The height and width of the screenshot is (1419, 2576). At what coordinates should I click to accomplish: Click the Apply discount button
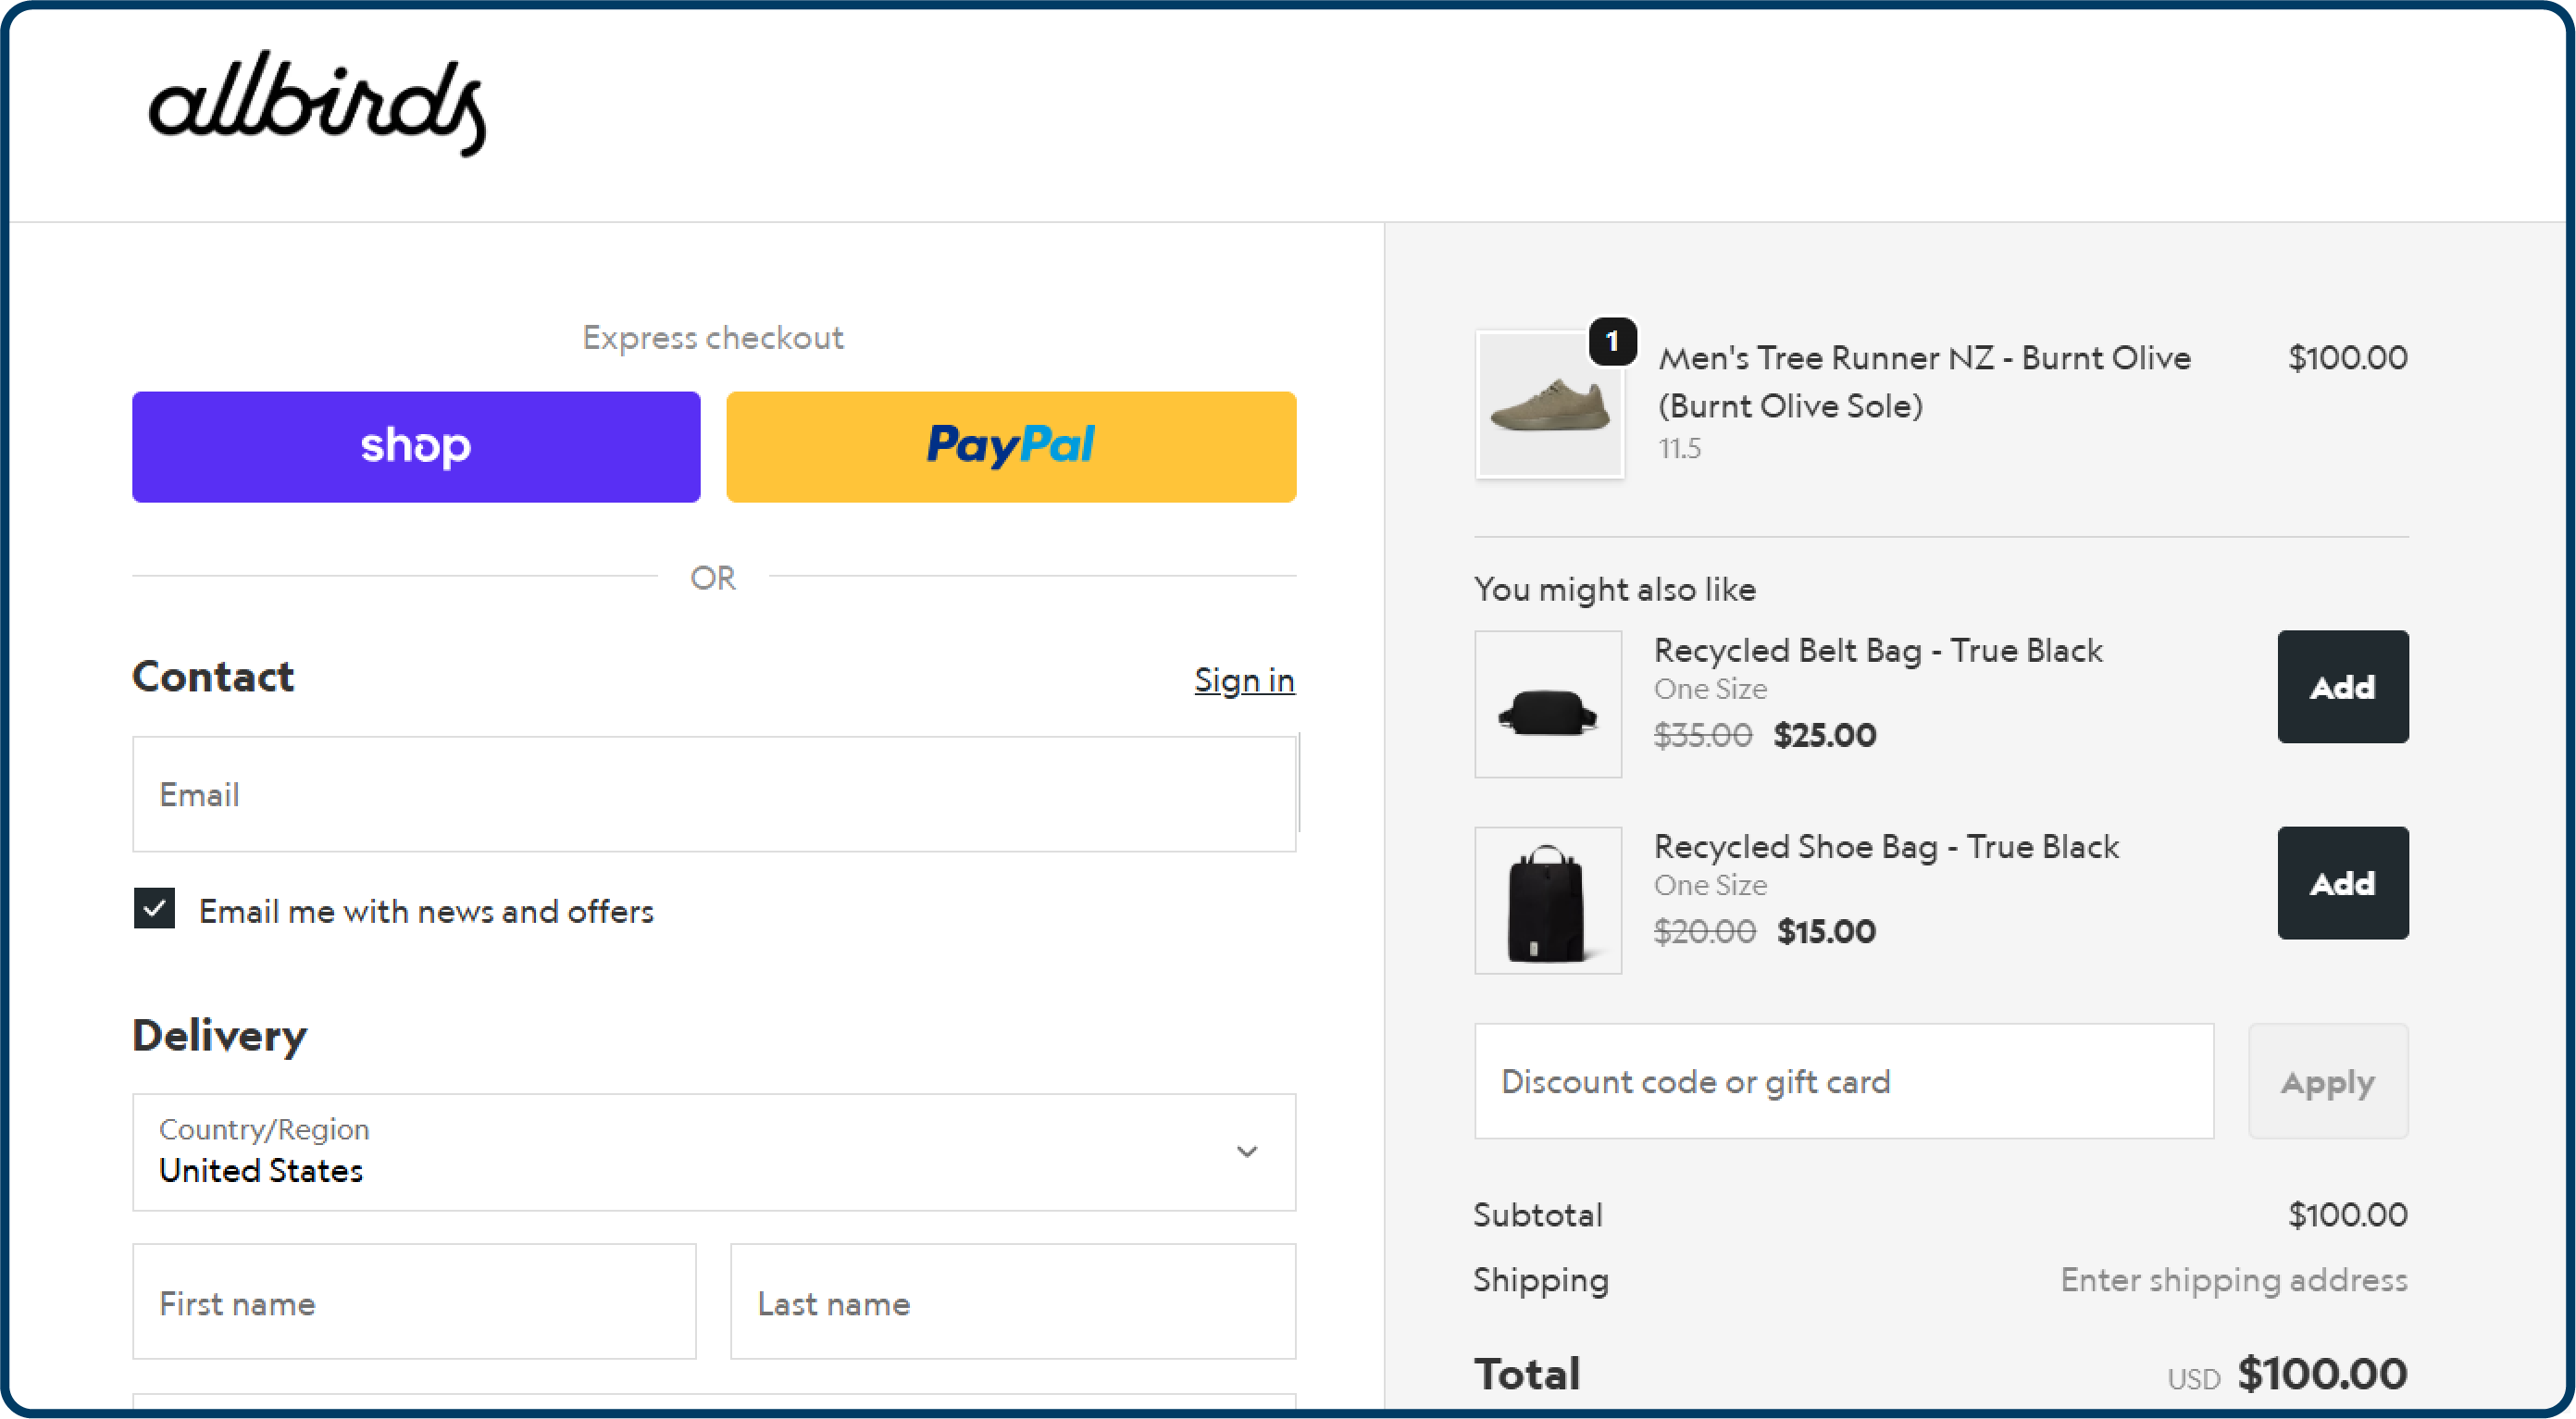pyautogui.click(x=2328, y=1081)
